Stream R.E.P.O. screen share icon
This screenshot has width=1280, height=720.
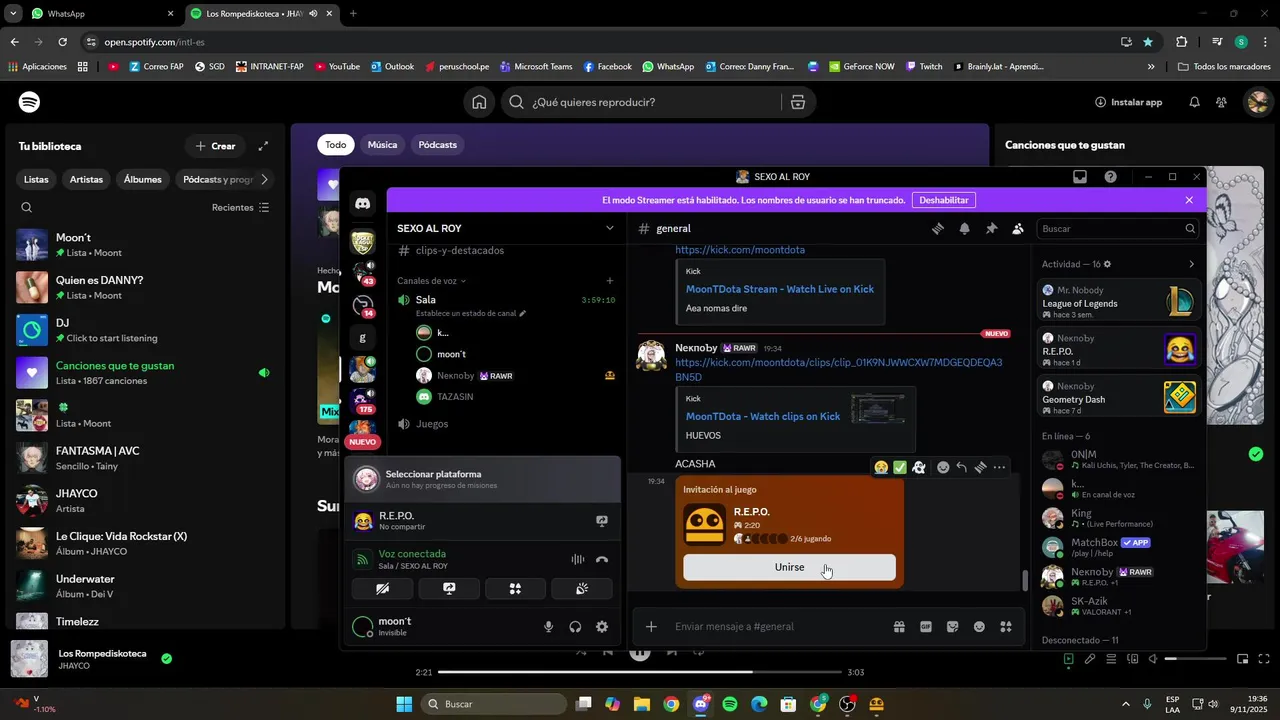click(x=602, y=521)
